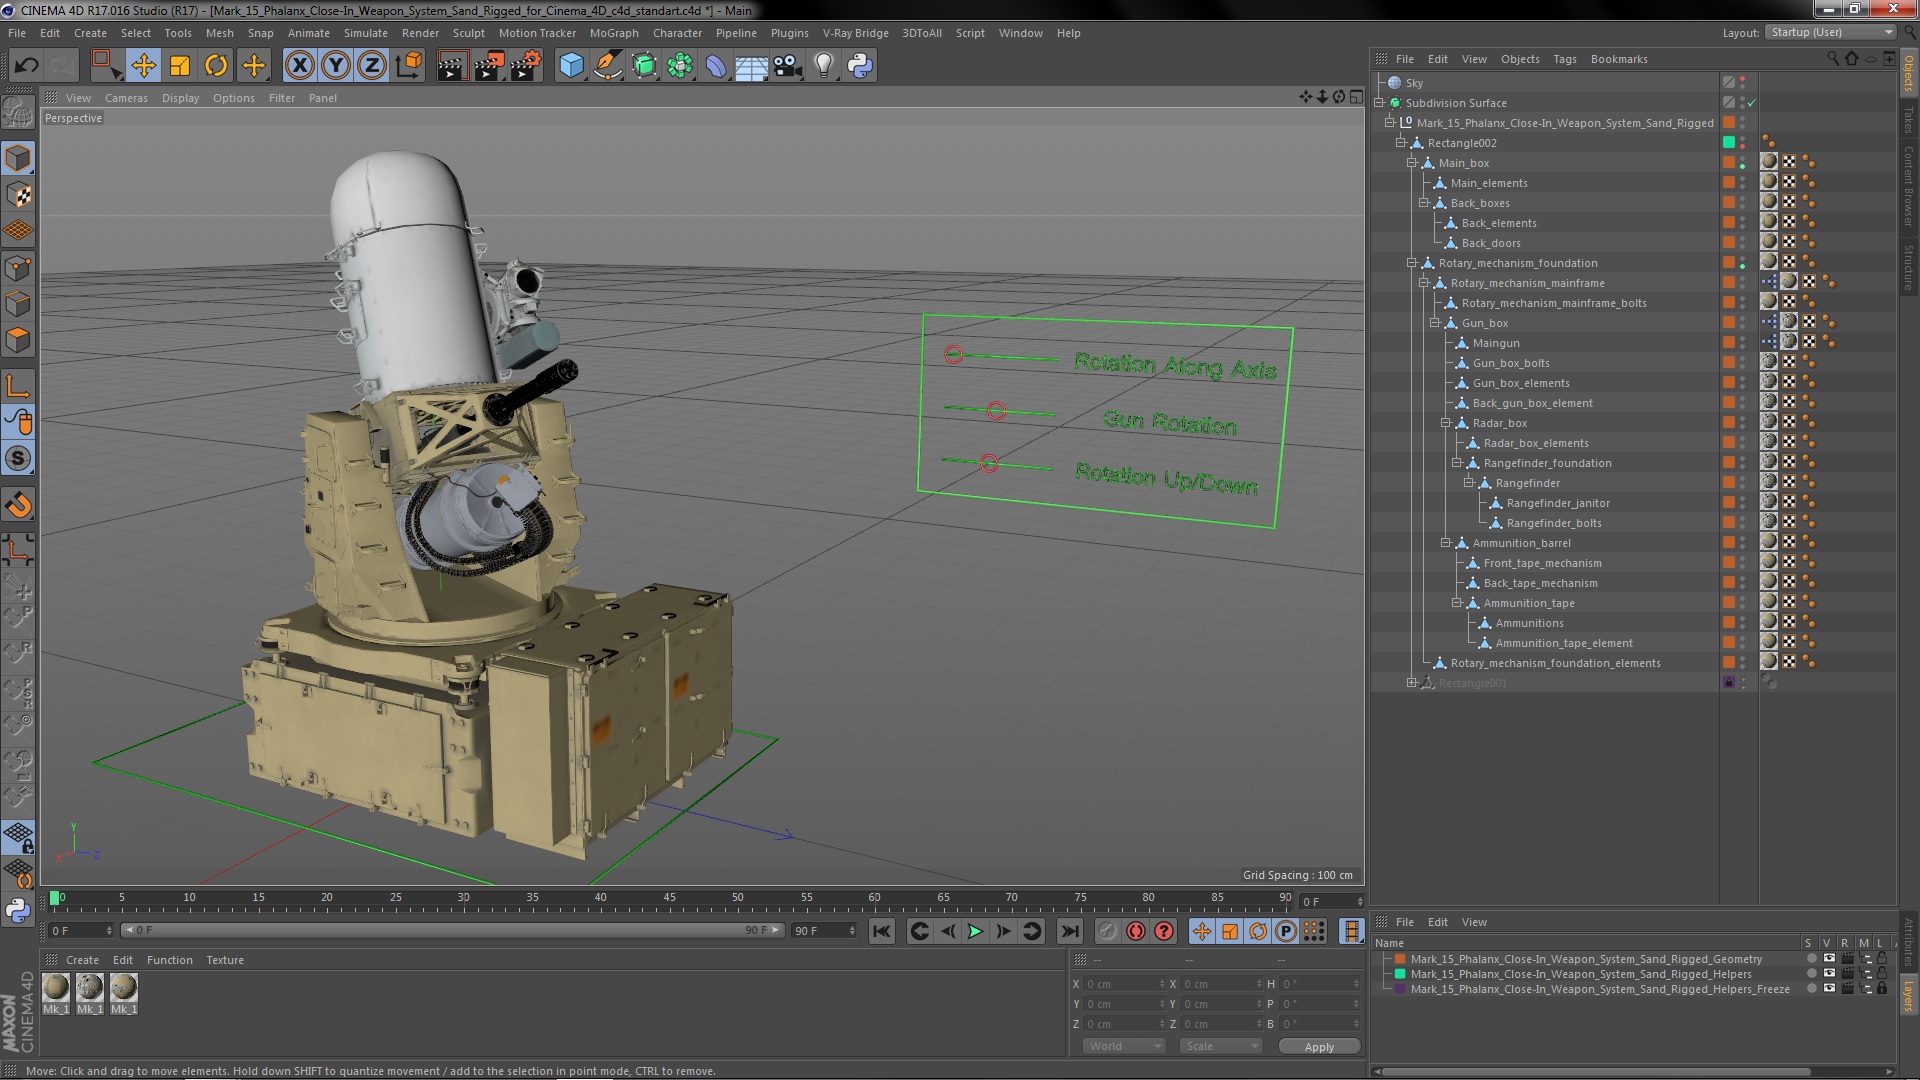The width and height of the screenshot is (1920, 1080).
Task: Toggle Sky object editor visibility dots
Action: [1743, 83]
